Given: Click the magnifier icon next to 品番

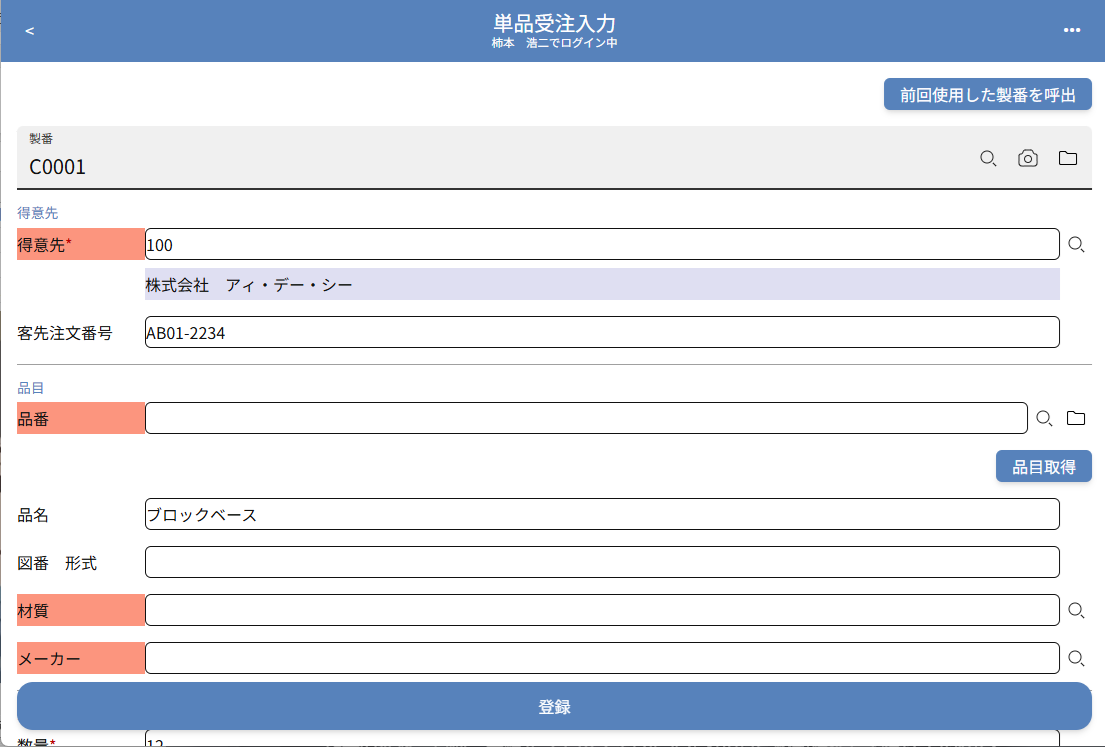Looking at the screenshot, I should point(1044,418).
